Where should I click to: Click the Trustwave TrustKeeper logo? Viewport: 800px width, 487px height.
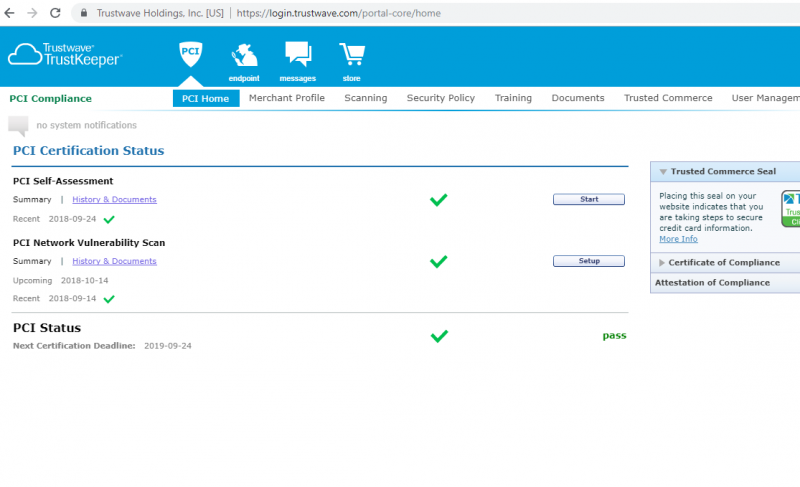[x=66, y=55]
